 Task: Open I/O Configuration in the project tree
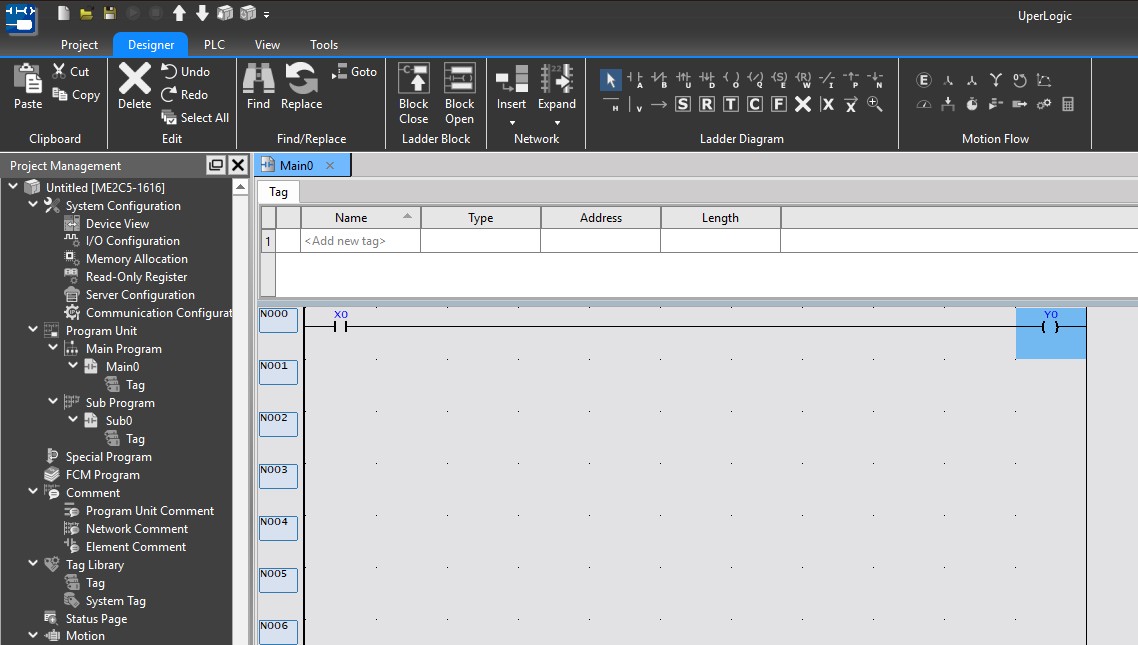tap(133, 241)
